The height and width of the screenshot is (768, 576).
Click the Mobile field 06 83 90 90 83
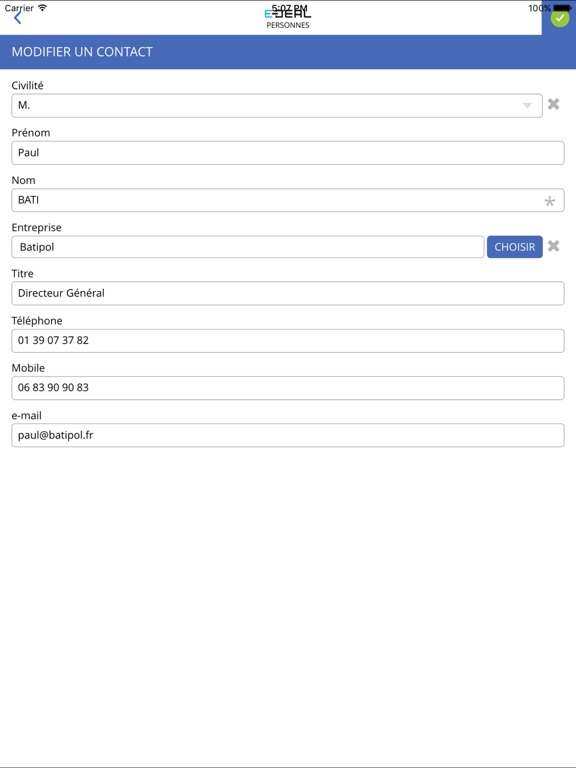click(x=288, y=388)
